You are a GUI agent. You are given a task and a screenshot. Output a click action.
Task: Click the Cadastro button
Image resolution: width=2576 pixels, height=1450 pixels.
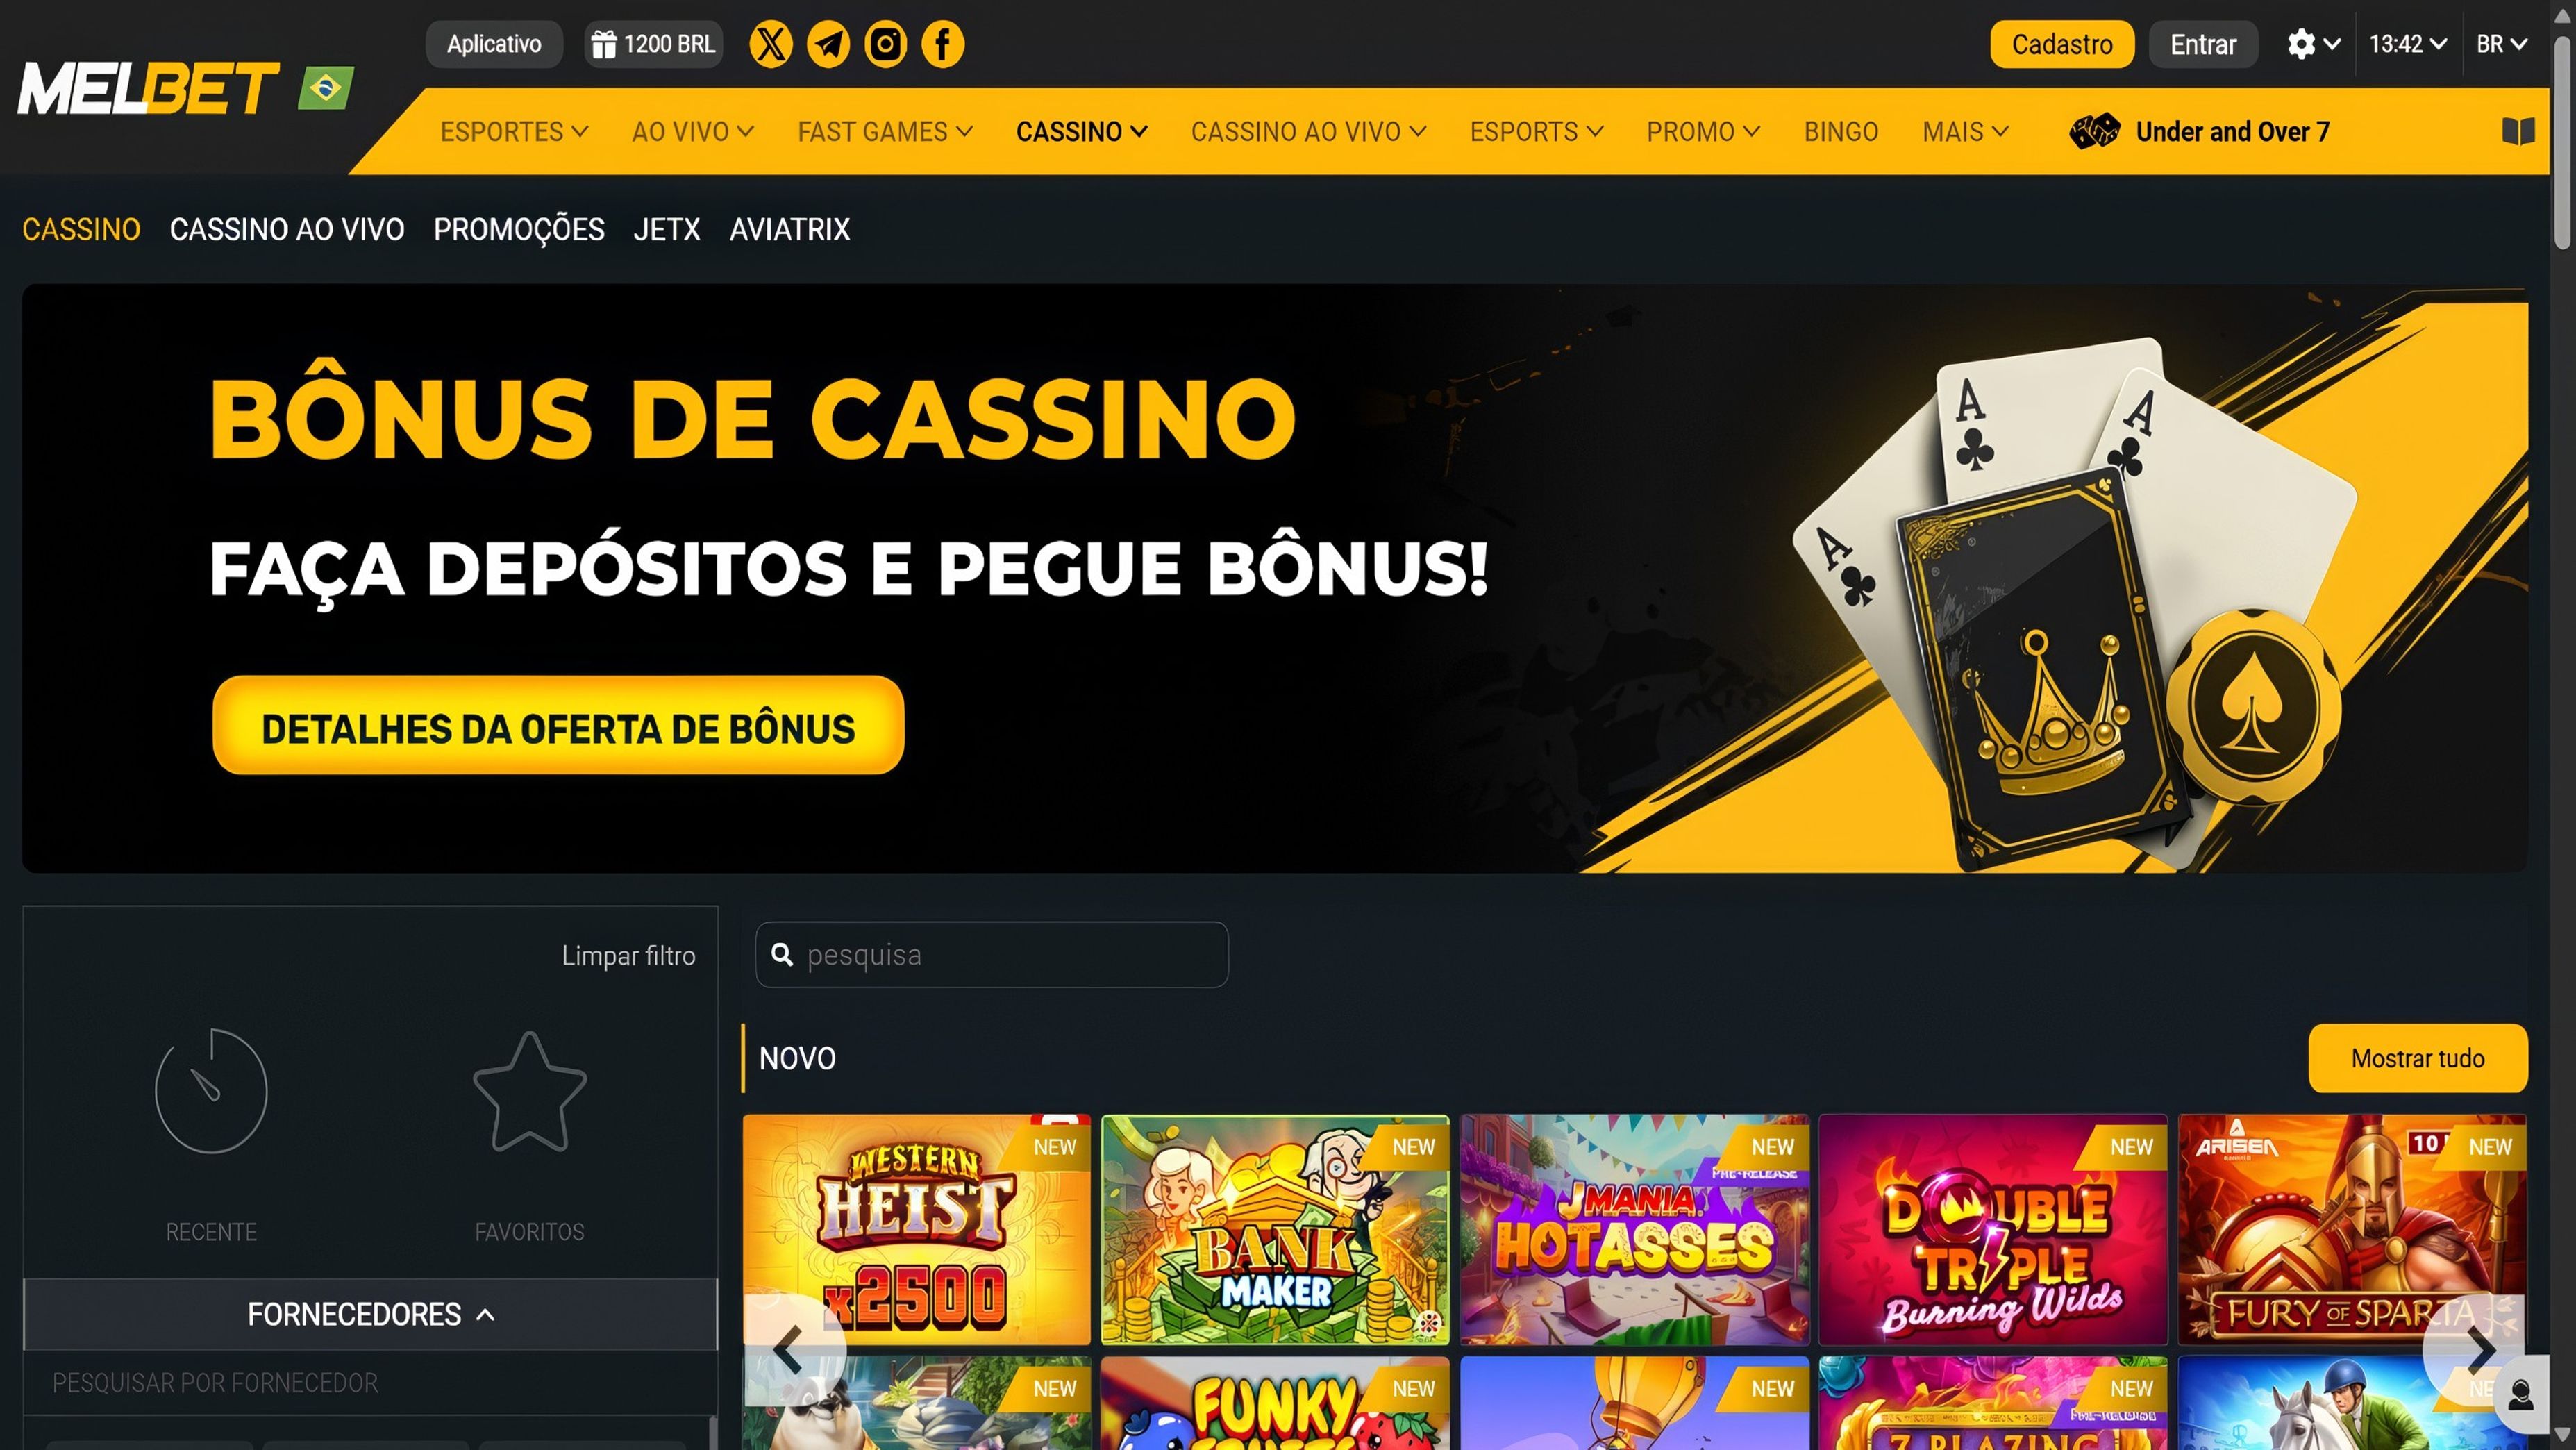(x=2061, y=44)
